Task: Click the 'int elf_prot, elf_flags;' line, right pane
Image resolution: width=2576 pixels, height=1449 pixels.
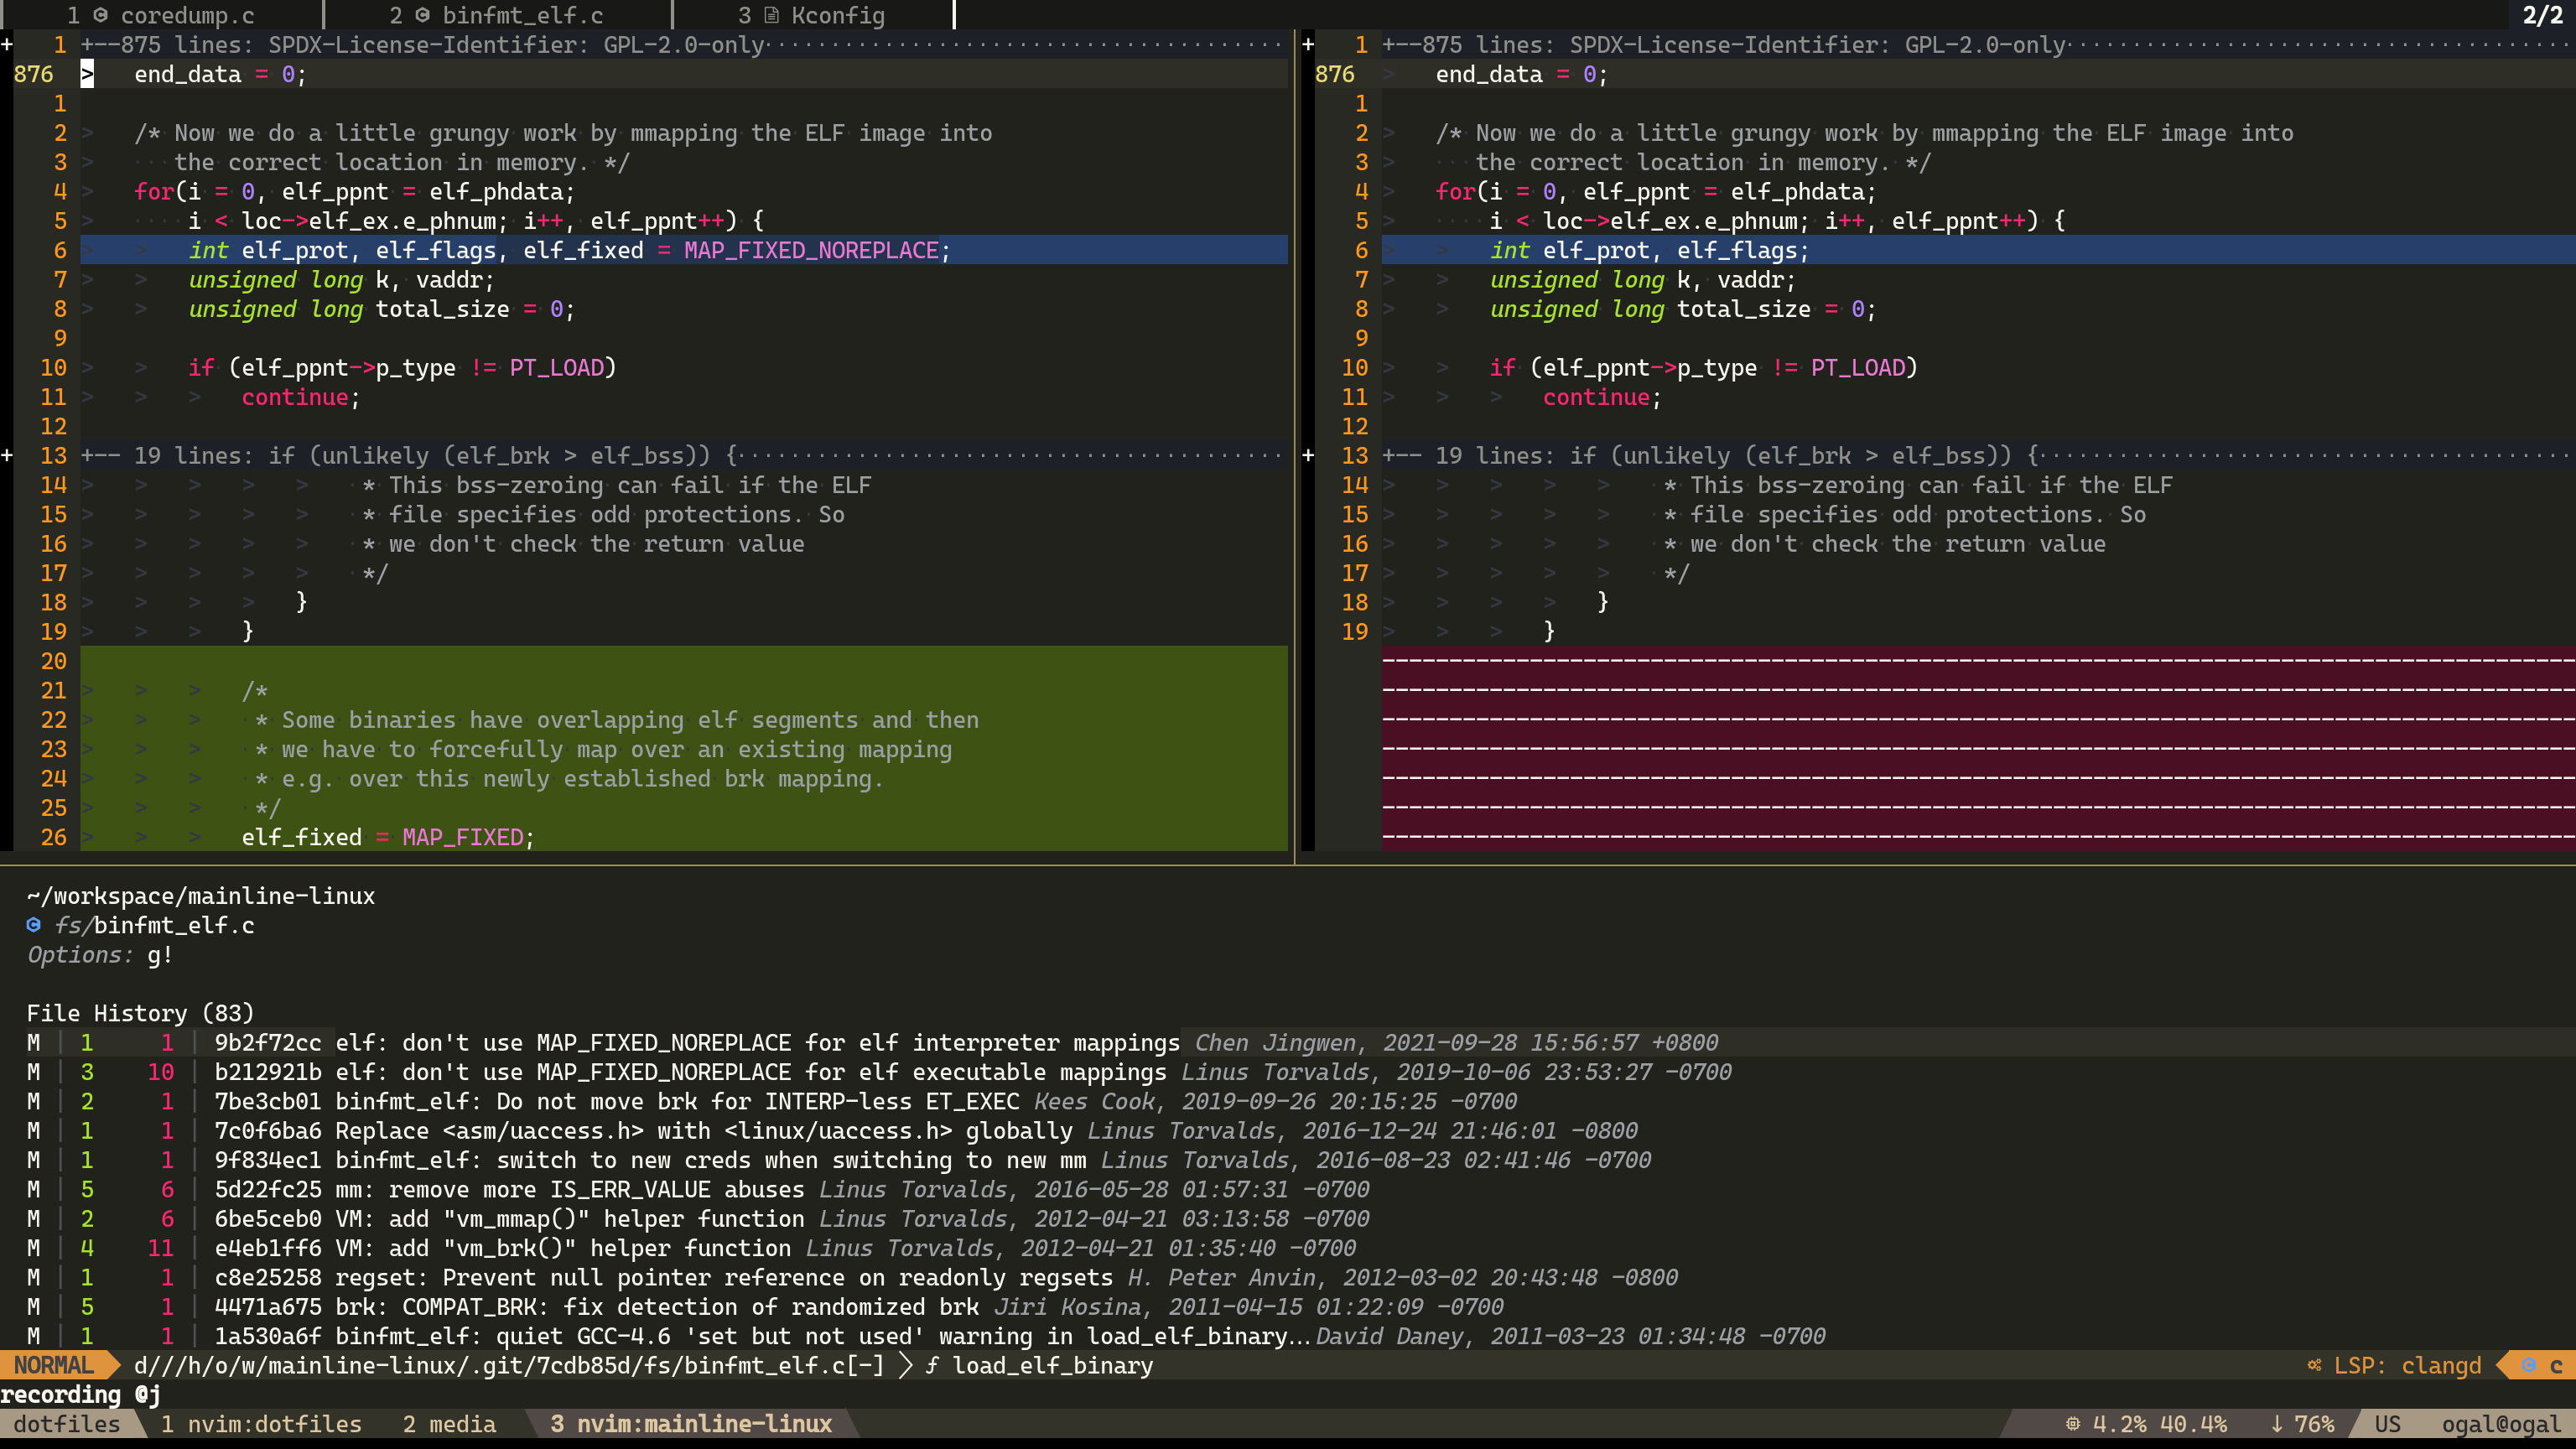Action: pos(1650,251)
